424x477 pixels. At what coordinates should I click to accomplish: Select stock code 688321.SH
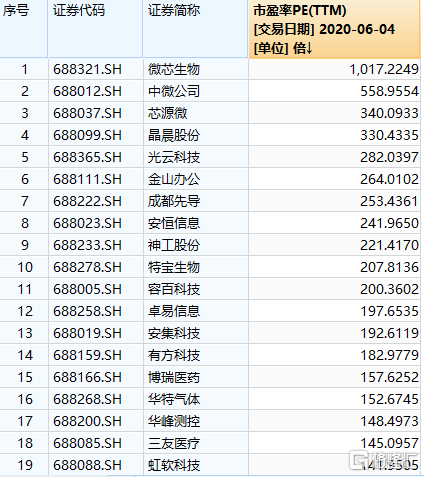pyautogui.click(x=87, y=69)
